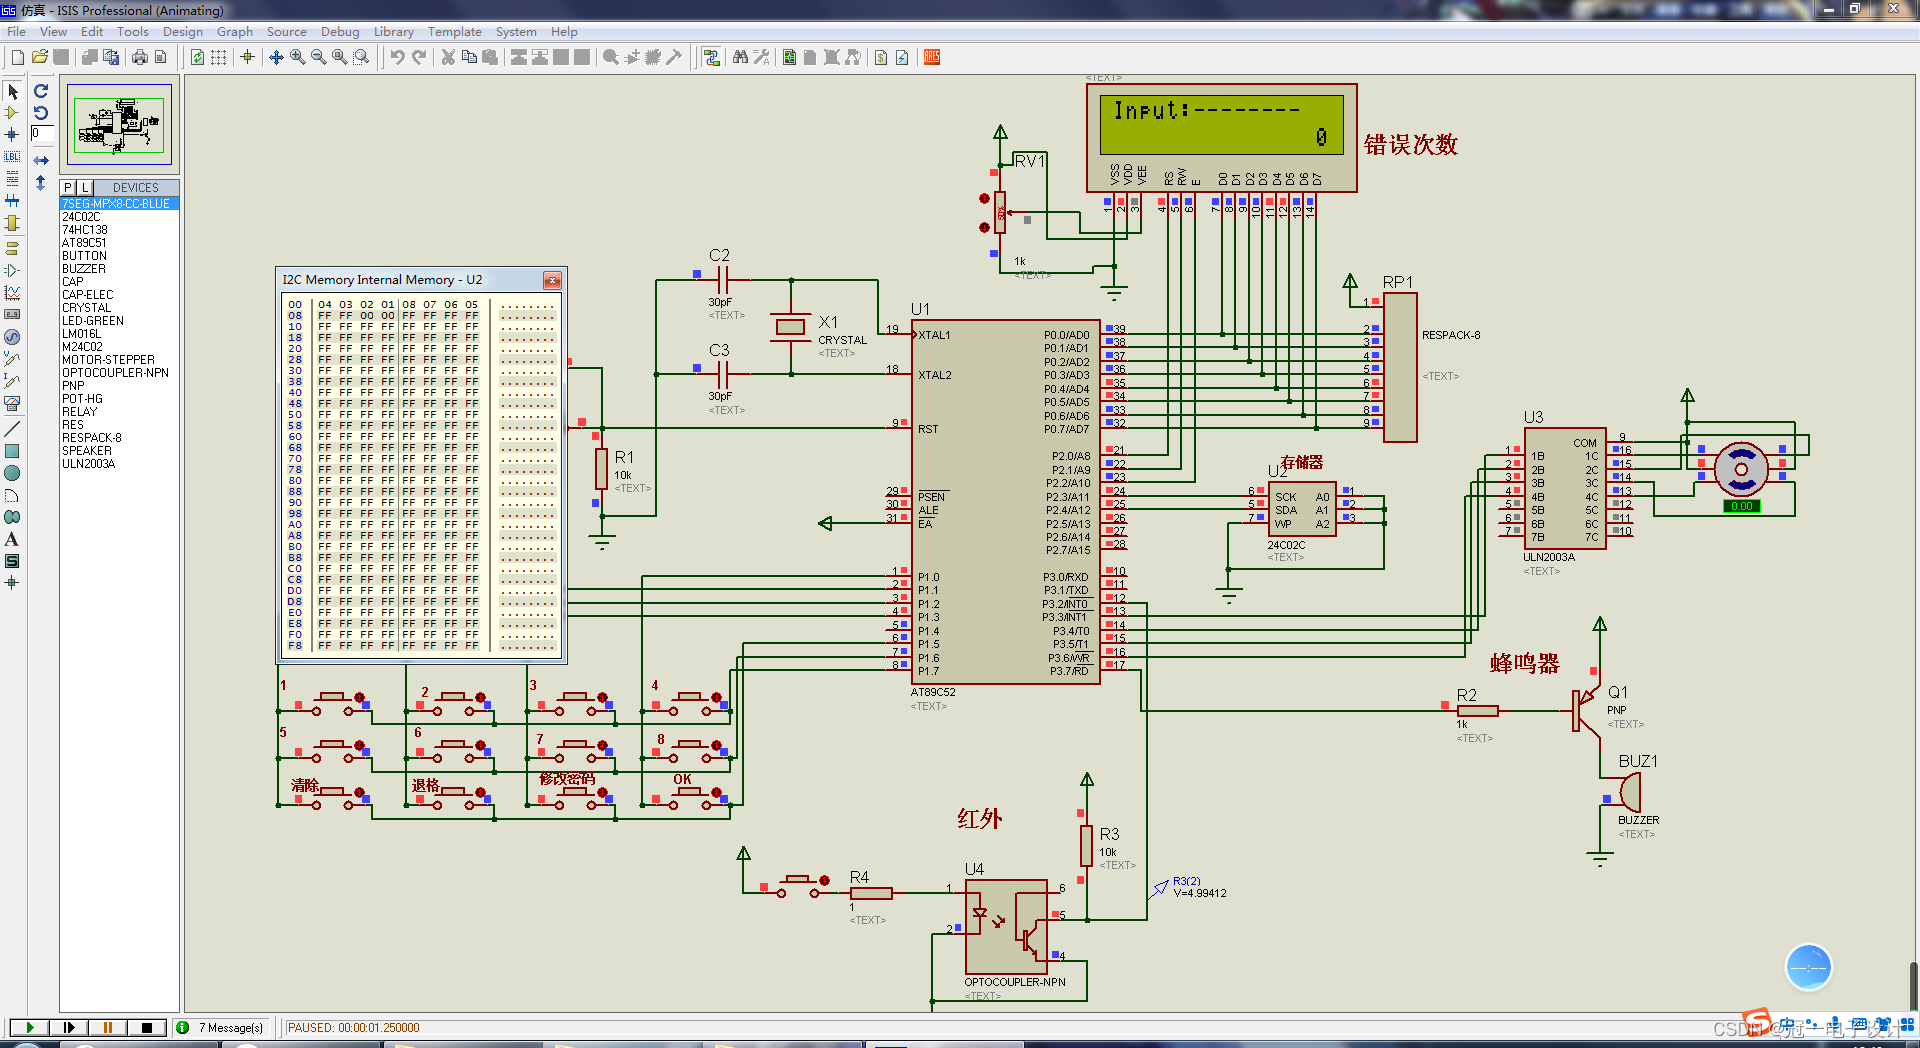
Task: Open the Debug menu
Action: [x=340, y=32]
